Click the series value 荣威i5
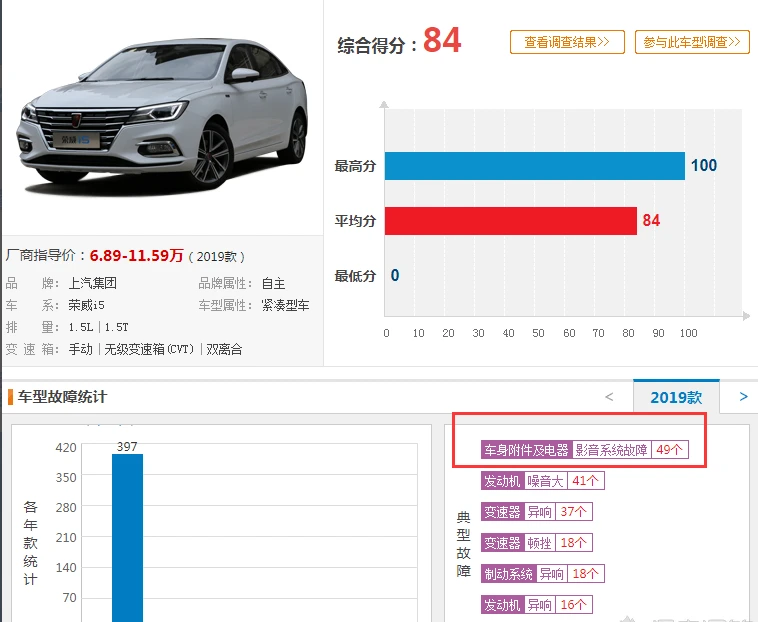Screen dimensions: 758x622 pyautogui.click(x=86, y=305)
